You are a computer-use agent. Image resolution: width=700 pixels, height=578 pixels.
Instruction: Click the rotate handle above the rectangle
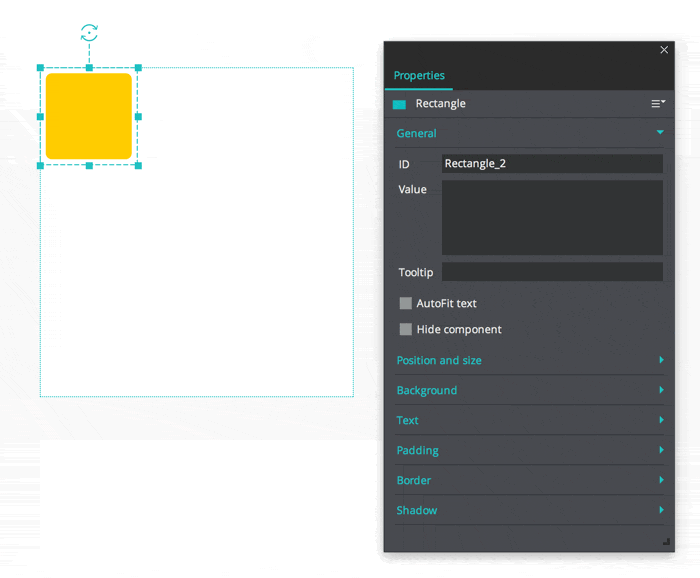click(89, 33)
